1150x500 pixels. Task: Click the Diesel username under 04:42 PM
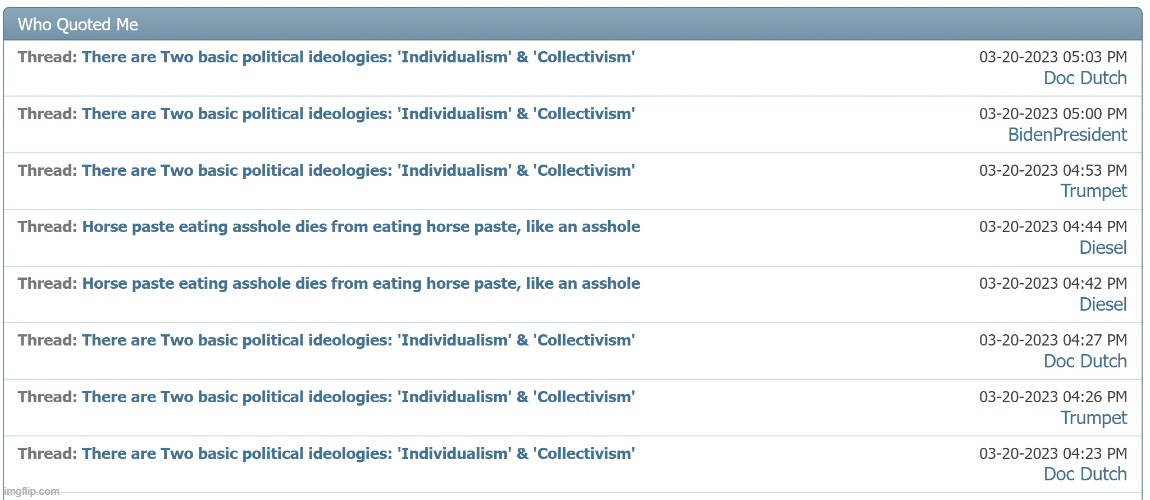(1102, 305)
